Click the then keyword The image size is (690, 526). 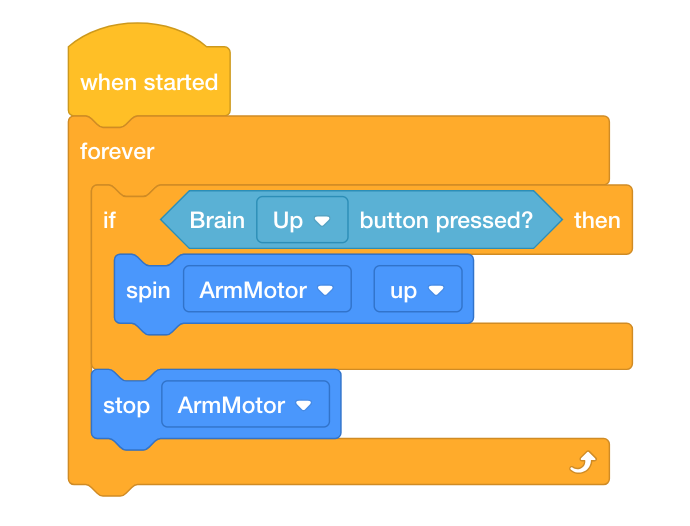(597, 220)
